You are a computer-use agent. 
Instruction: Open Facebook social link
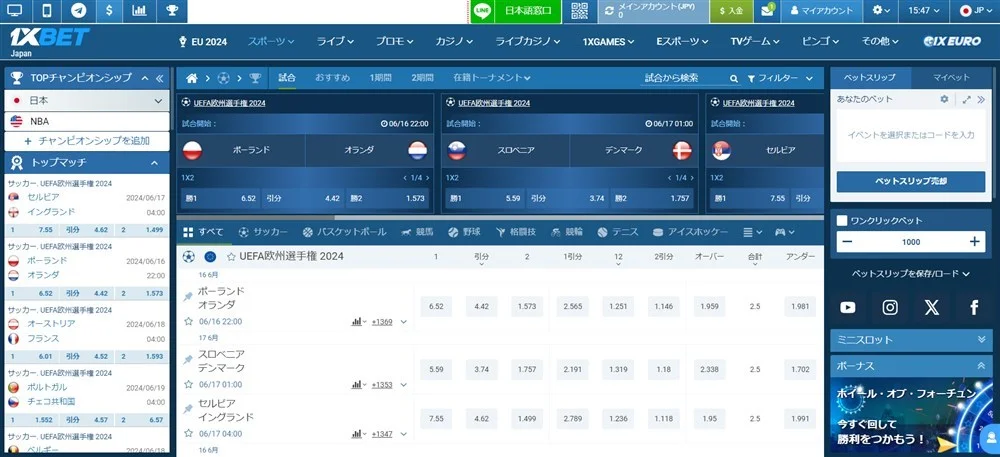coord(974,308)
